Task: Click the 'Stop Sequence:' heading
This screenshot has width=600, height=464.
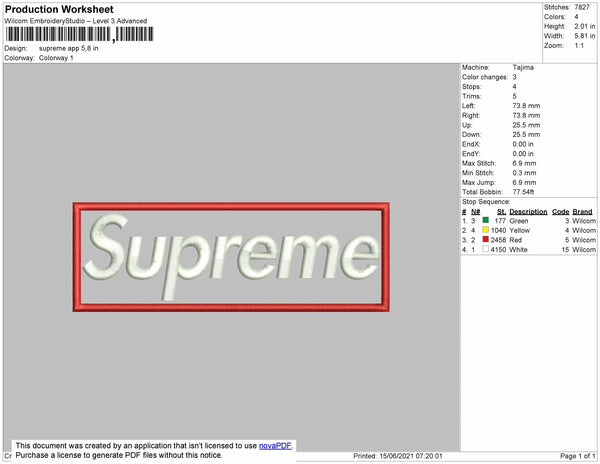Action: point(486,202)
